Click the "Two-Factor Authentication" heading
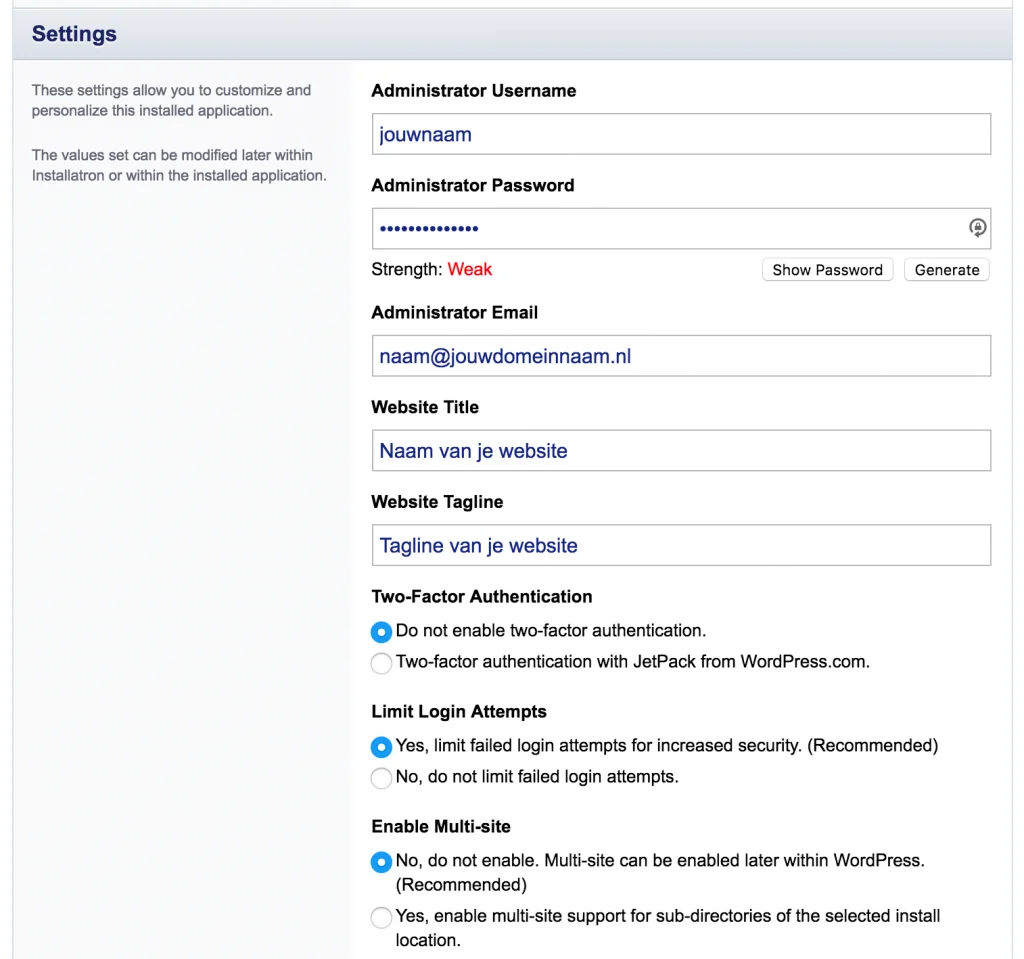 click(x=481, y=596)
